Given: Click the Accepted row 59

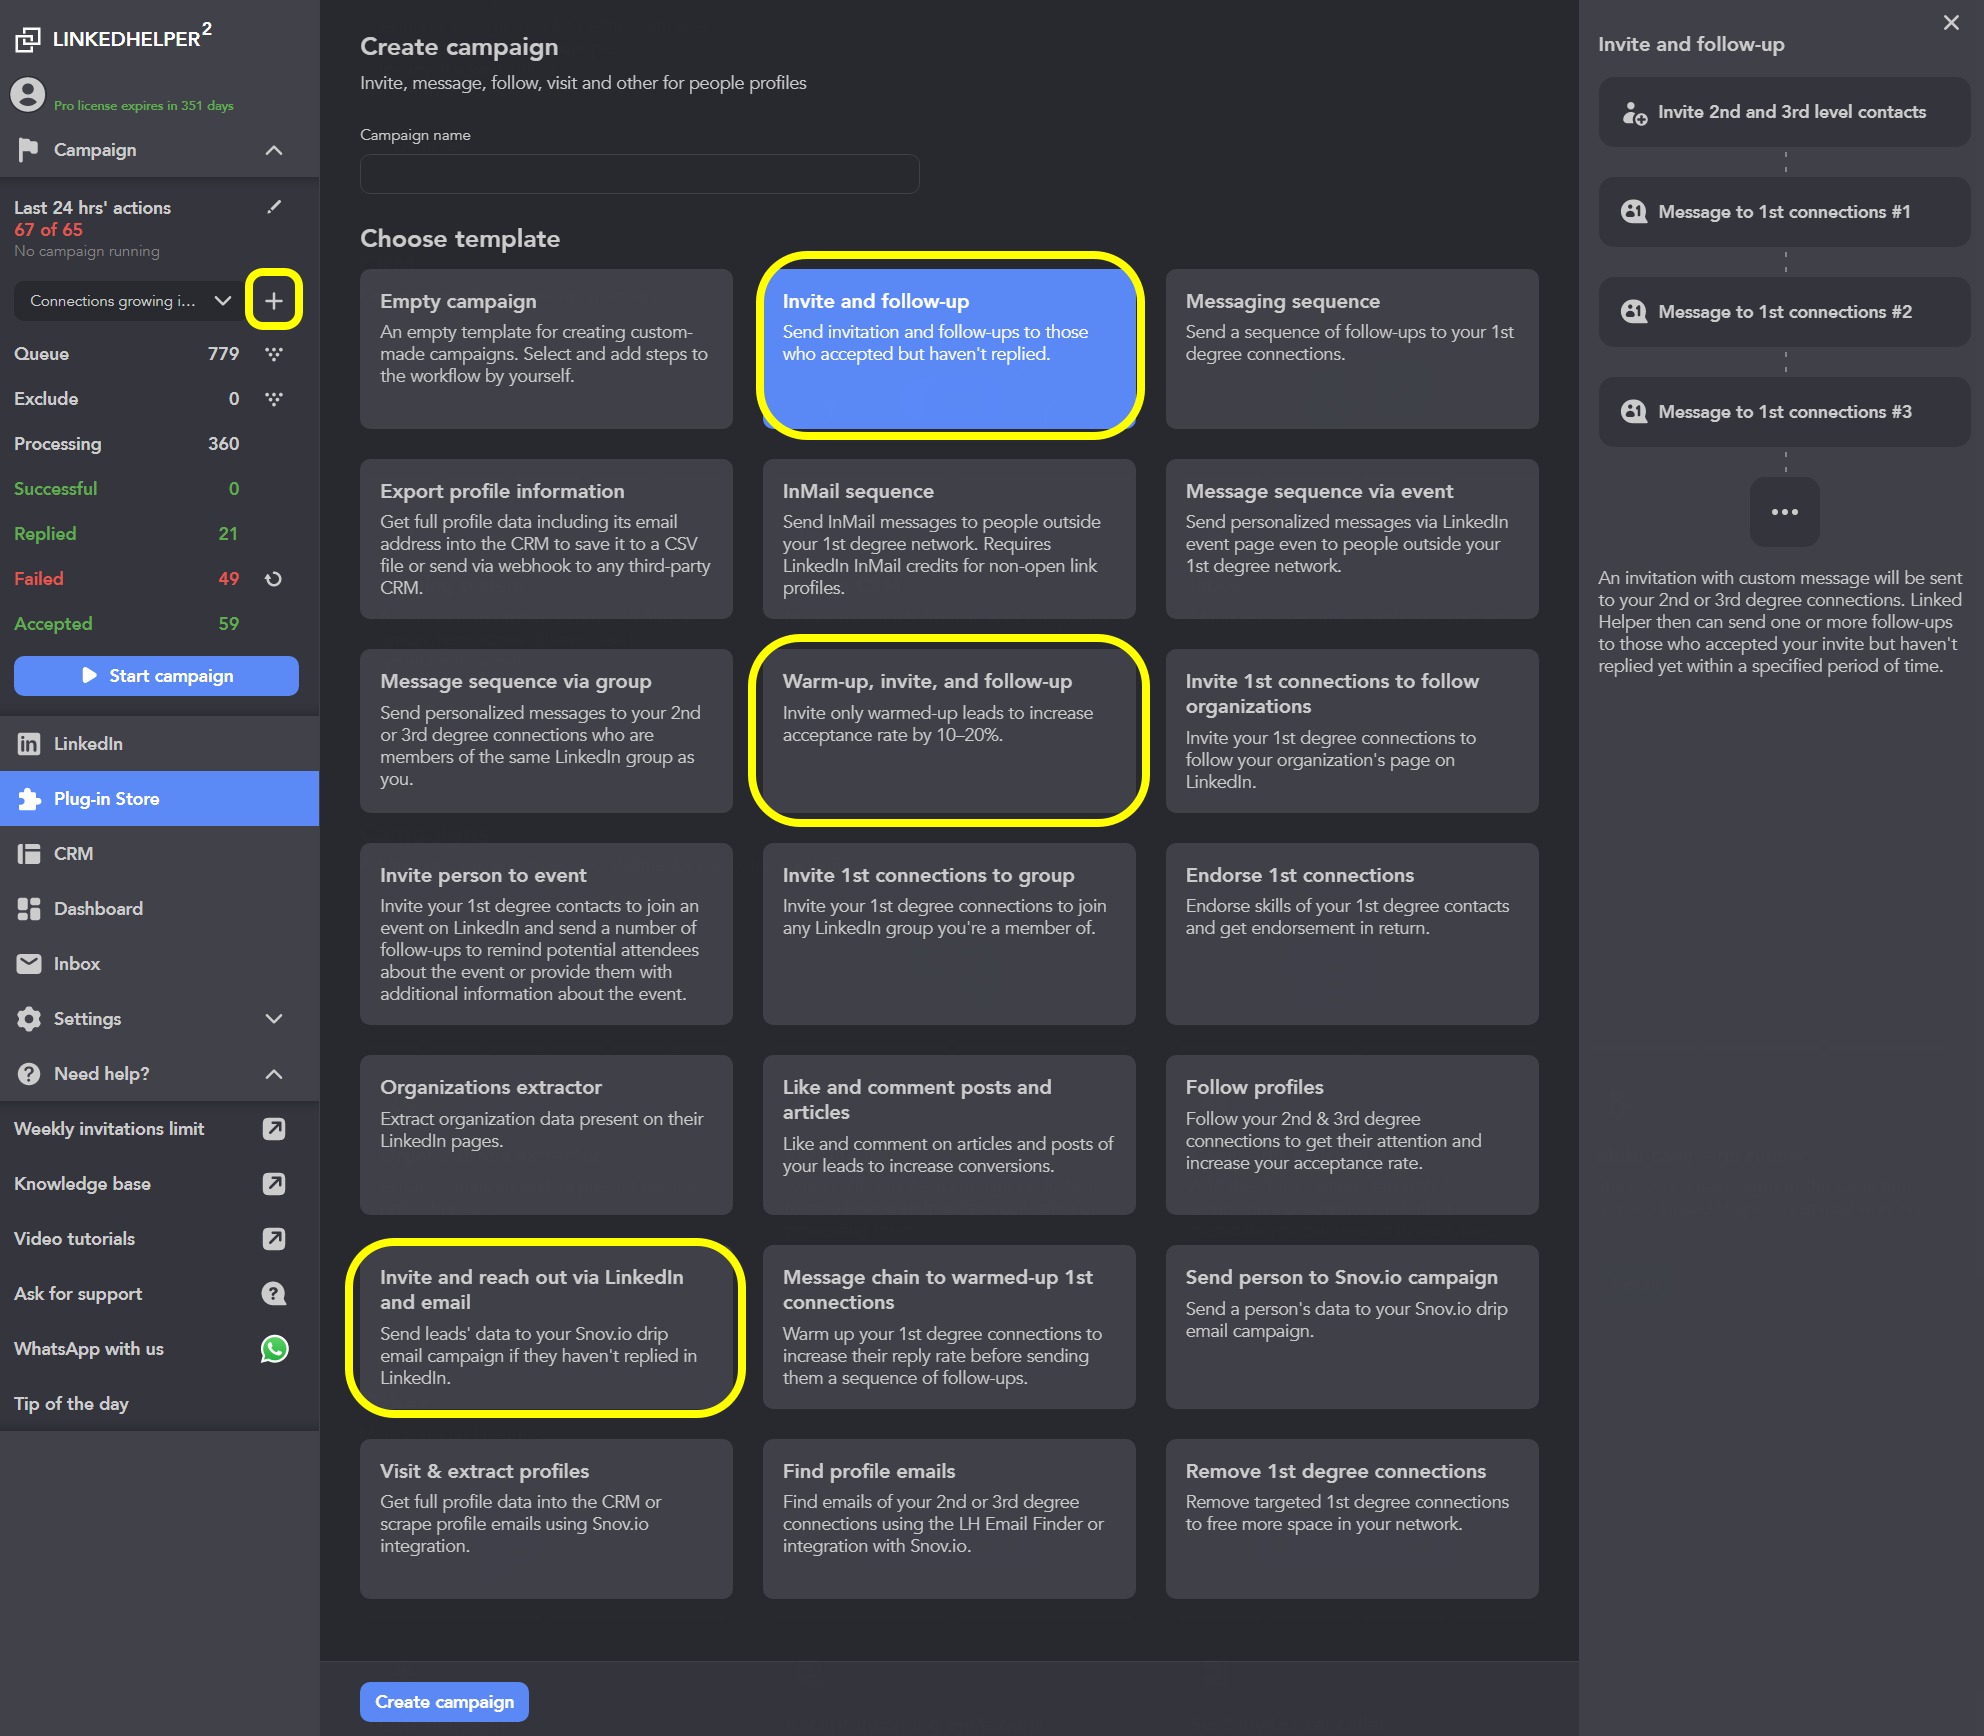Looking at the screenshot, I should (127, 624).
